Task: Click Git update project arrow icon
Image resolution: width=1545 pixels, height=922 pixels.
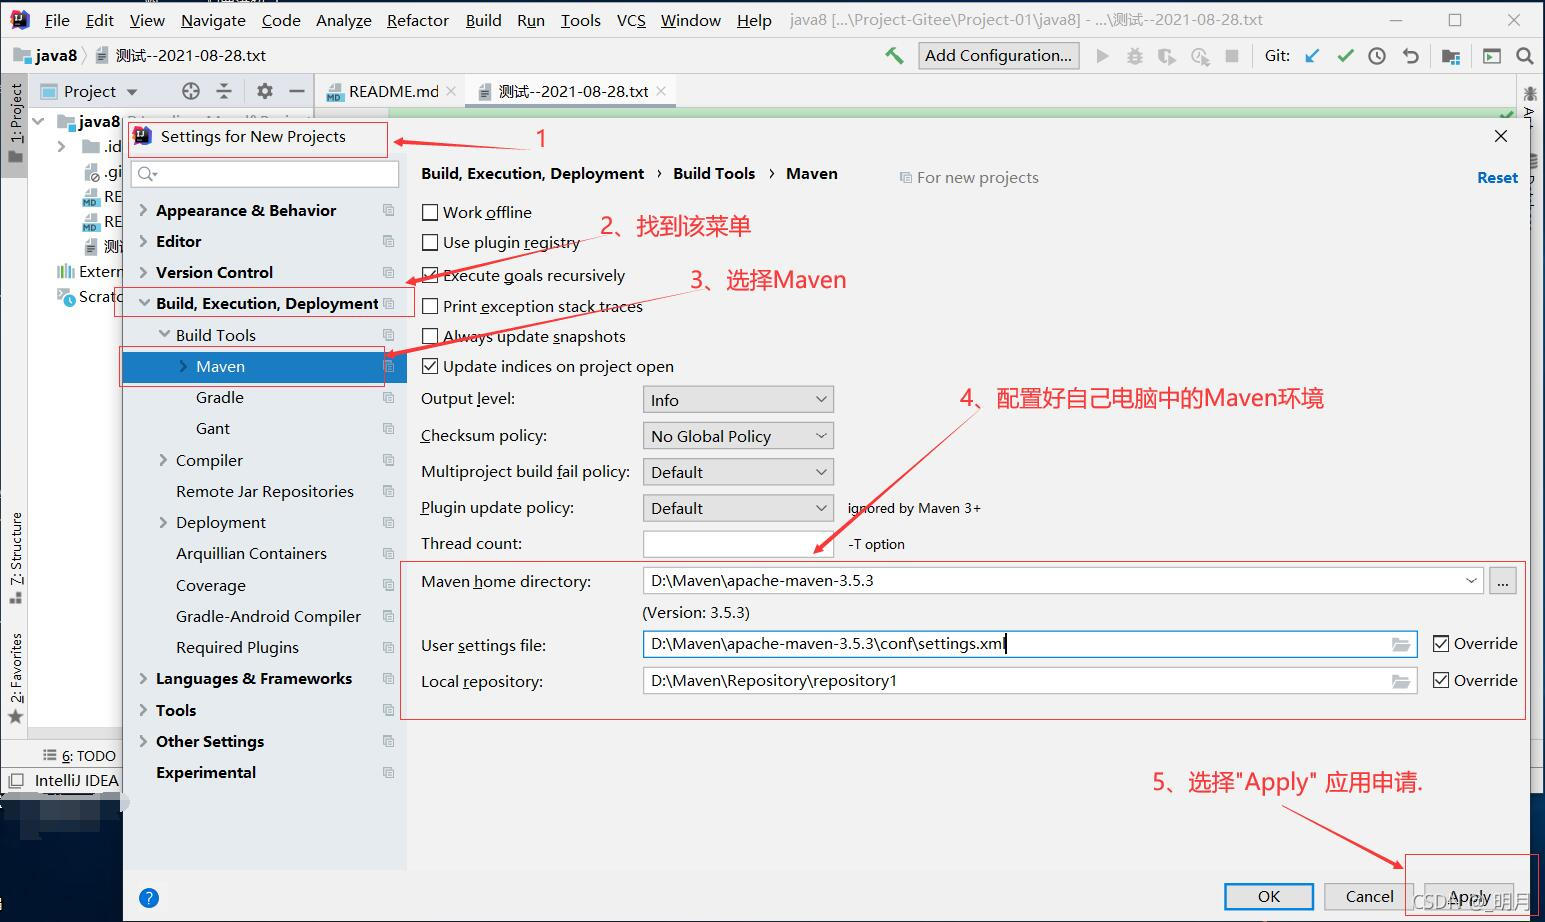Action: (1312, 56)
